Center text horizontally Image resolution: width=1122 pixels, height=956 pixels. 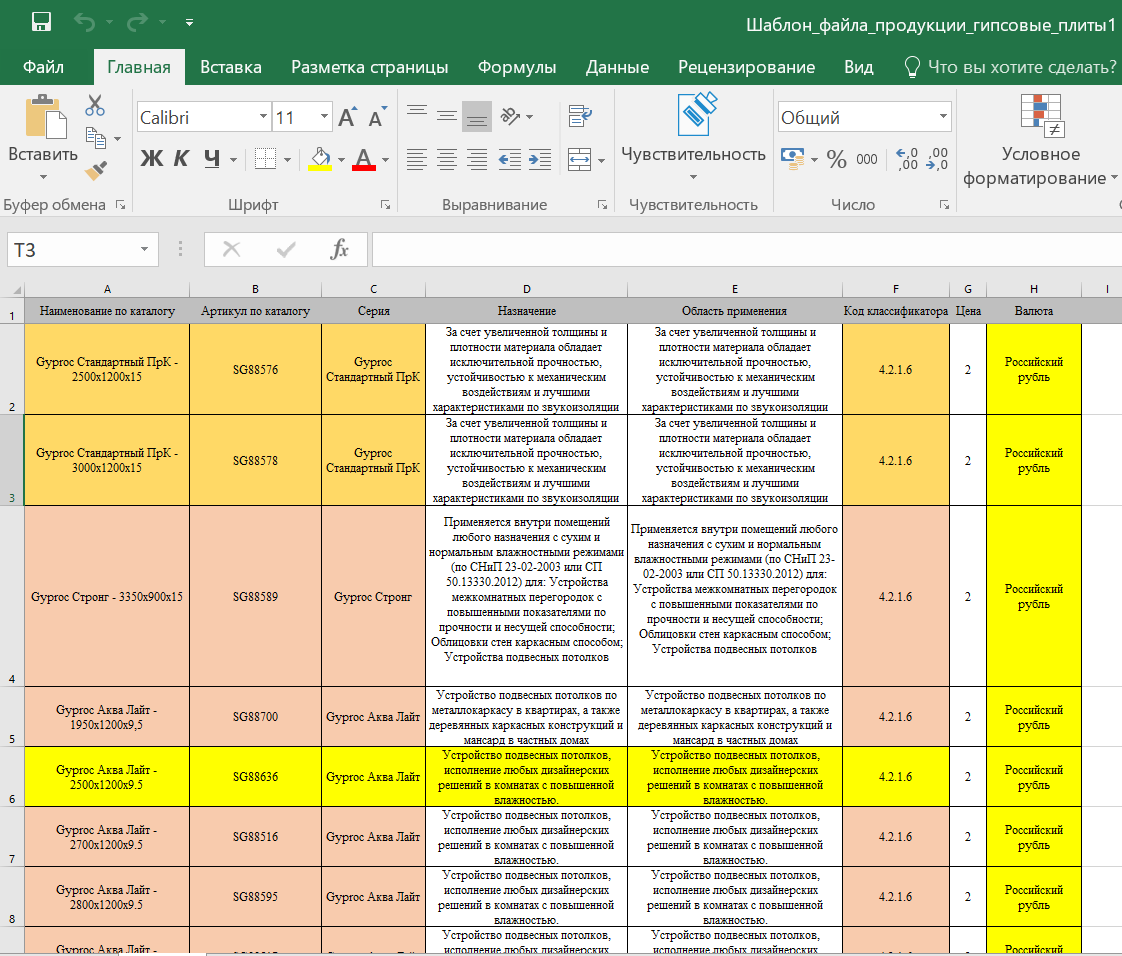click(447, 160)
